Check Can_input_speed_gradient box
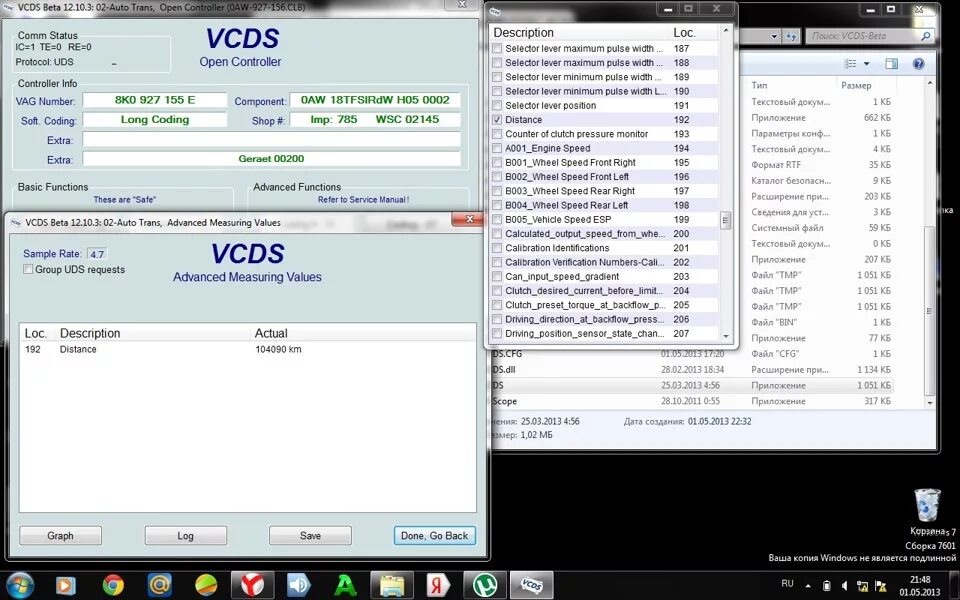960x600 pixels. 497,276
